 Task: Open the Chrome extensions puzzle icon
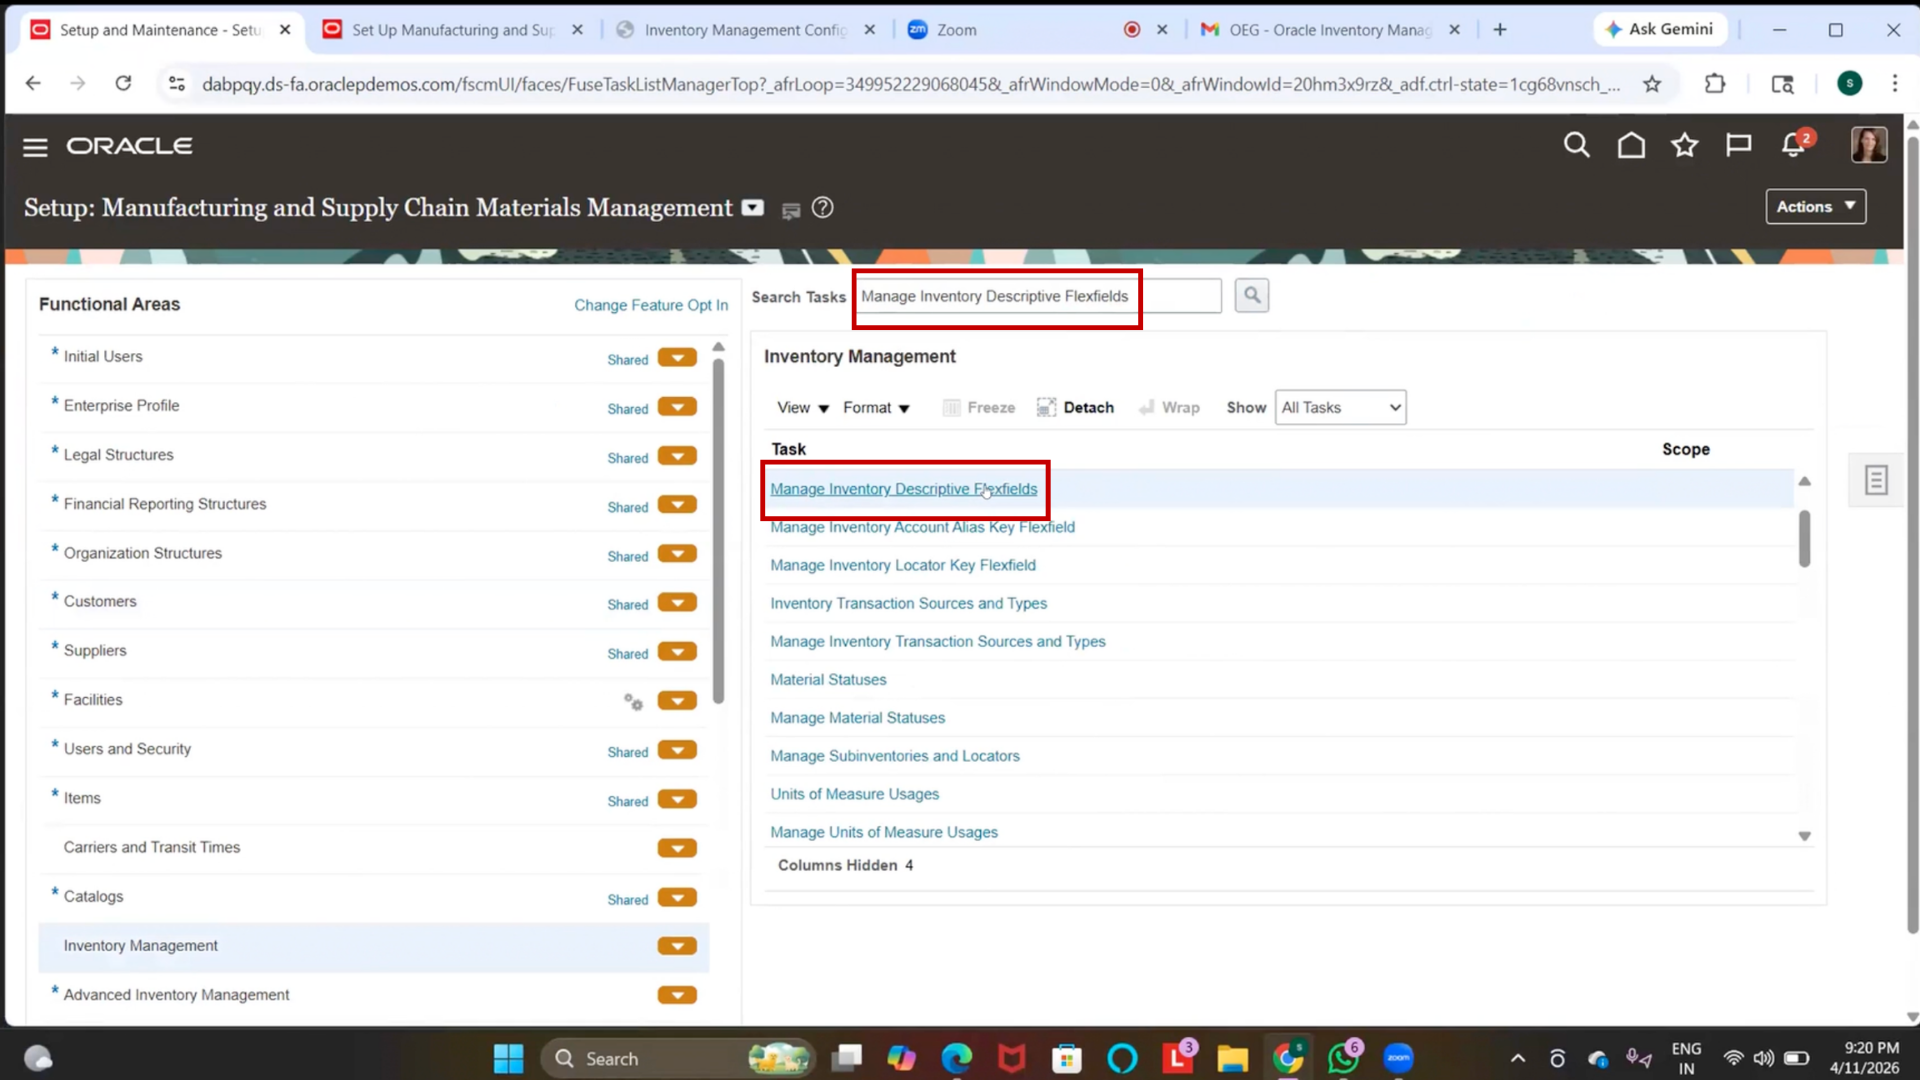1715,84
